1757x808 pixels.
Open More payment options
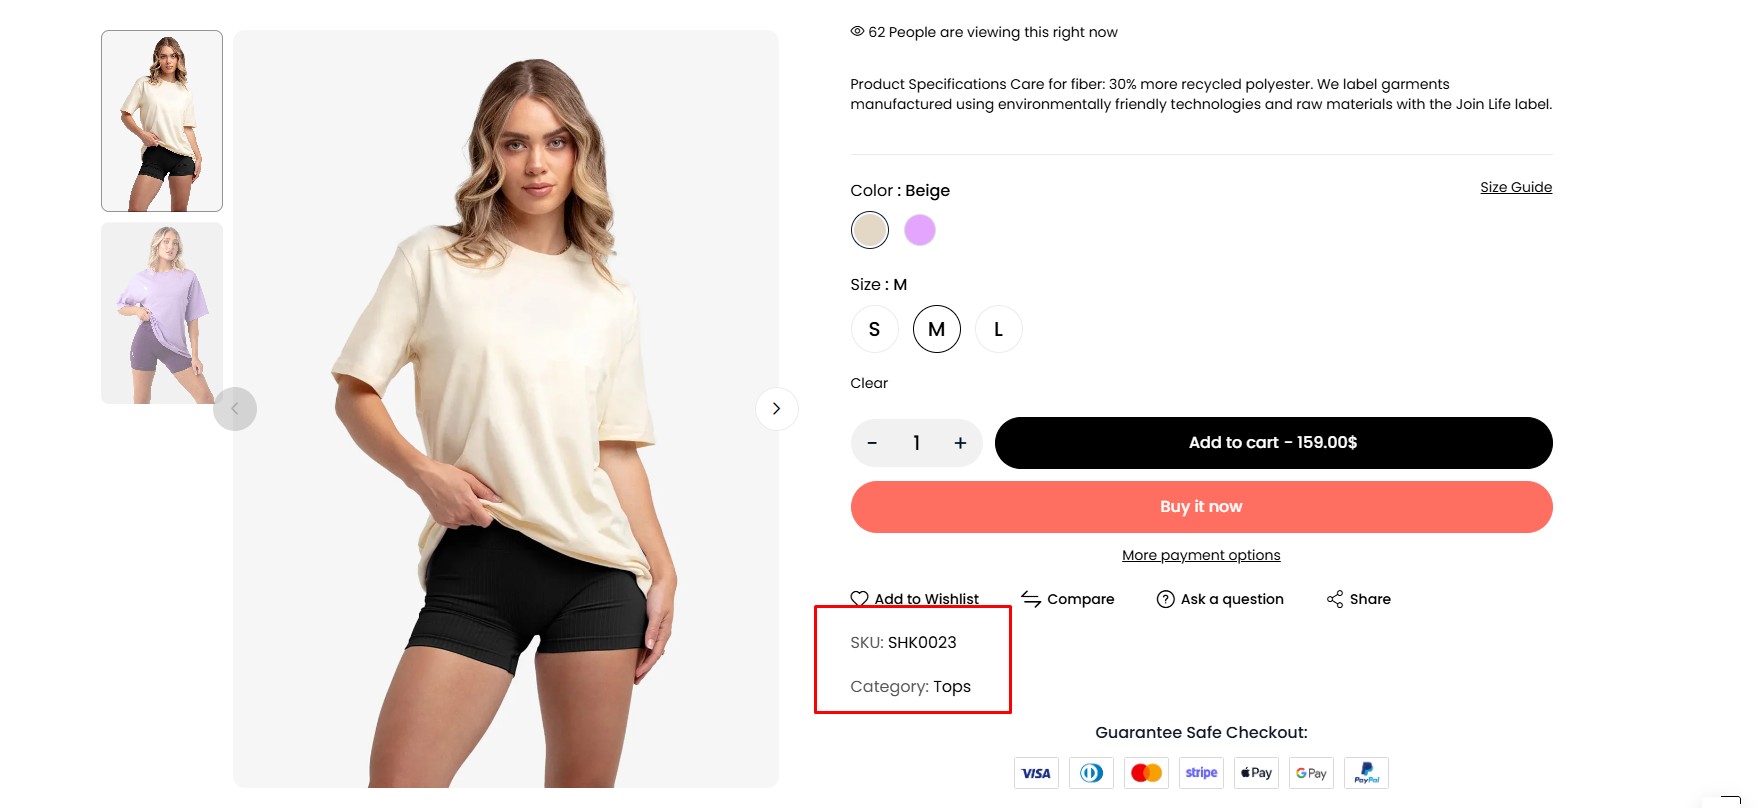pyautogui.click(x=1201, y=555)
